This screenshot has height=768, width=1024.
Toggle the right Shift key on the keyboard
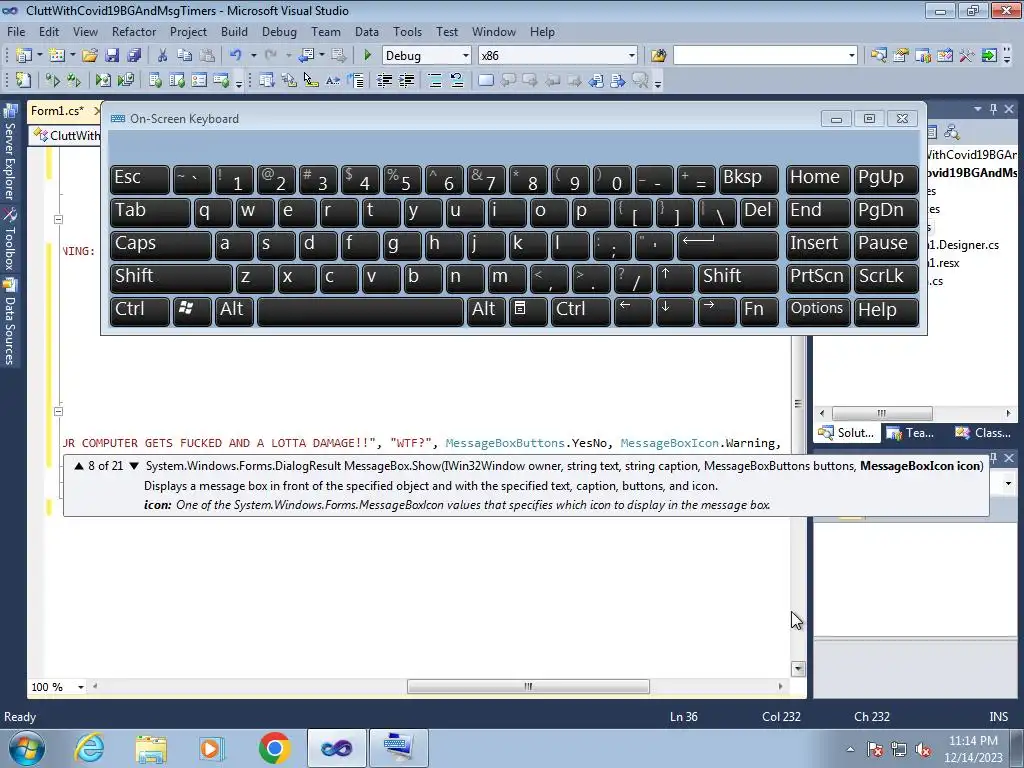tap(738, 277)
